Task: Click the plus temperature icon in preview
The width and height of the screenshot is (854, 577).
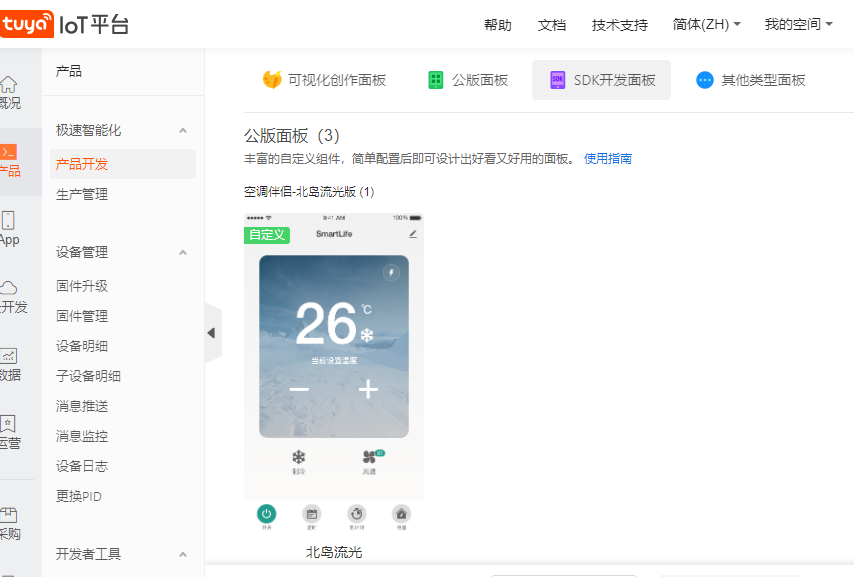Action: pyautogui.click(x=369, y=389)
